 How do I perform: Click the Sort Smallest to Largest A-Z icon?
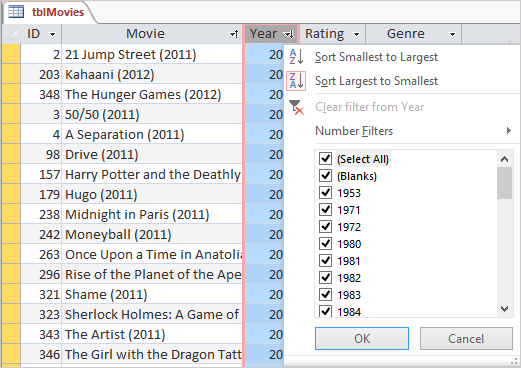pyautogui.click(x=296, y=57)
